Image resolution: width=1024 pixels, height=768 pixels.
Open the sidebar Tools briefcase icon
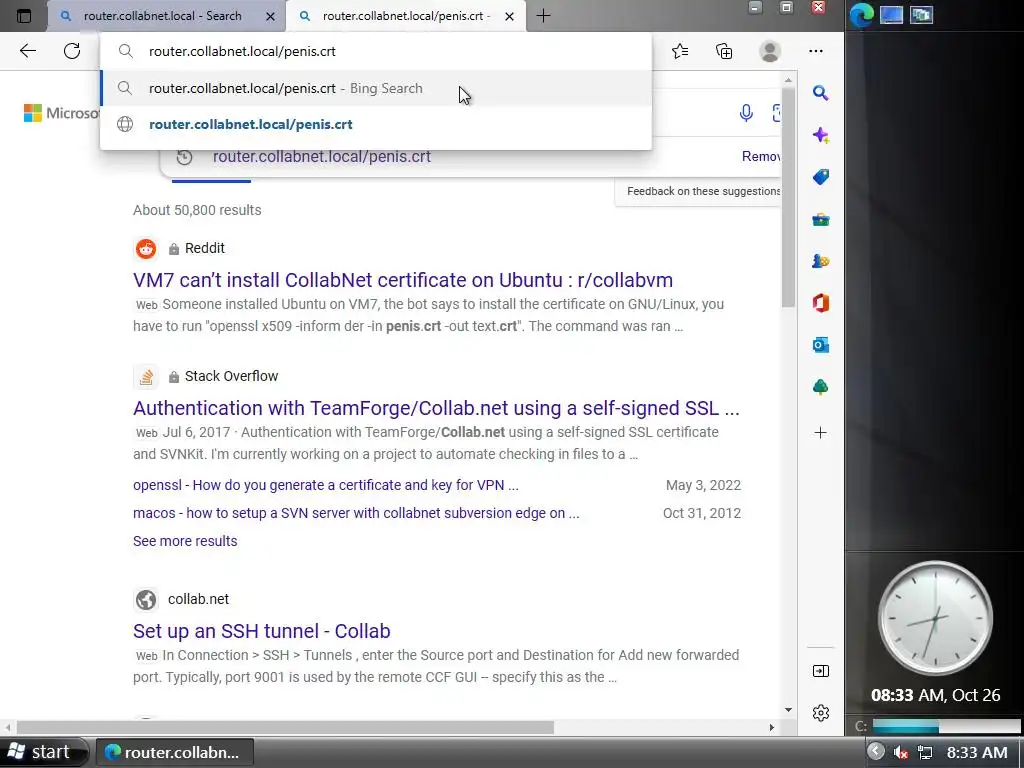(821, 219)
